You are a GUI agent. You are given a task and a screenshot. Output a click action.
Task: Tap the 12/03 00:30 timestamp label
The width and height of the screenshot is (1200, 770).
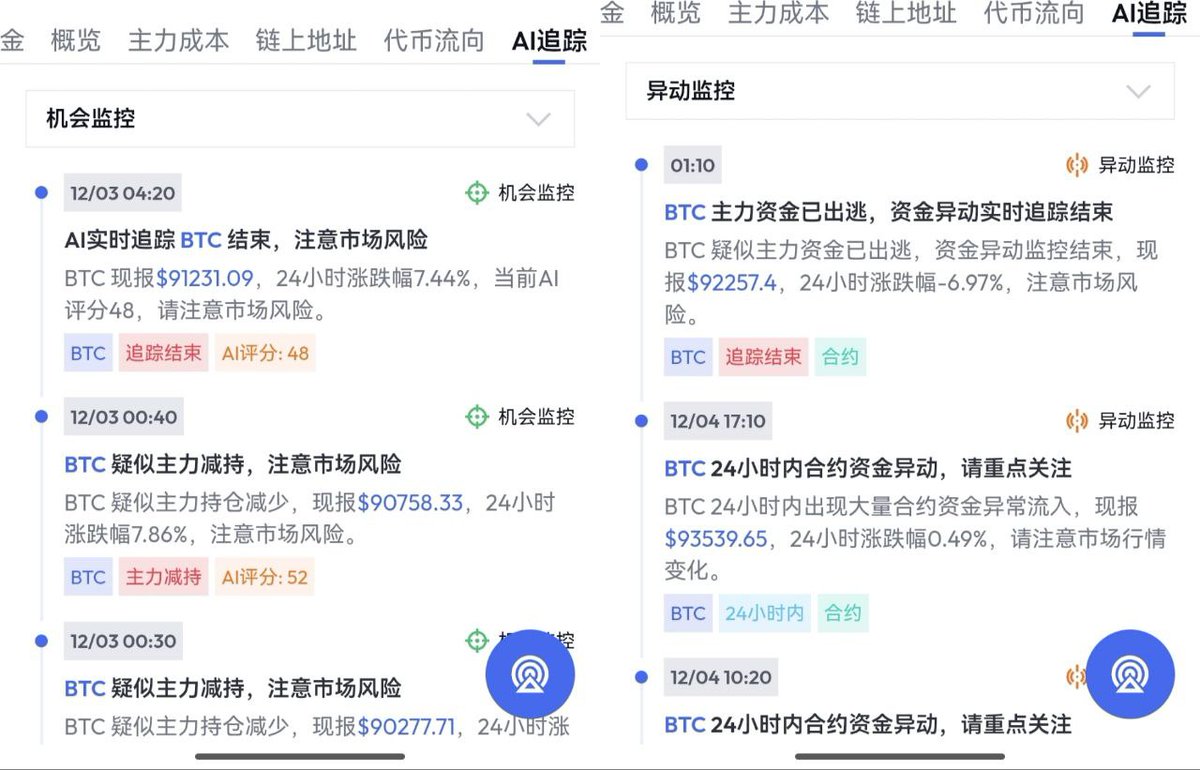(123, 641)
